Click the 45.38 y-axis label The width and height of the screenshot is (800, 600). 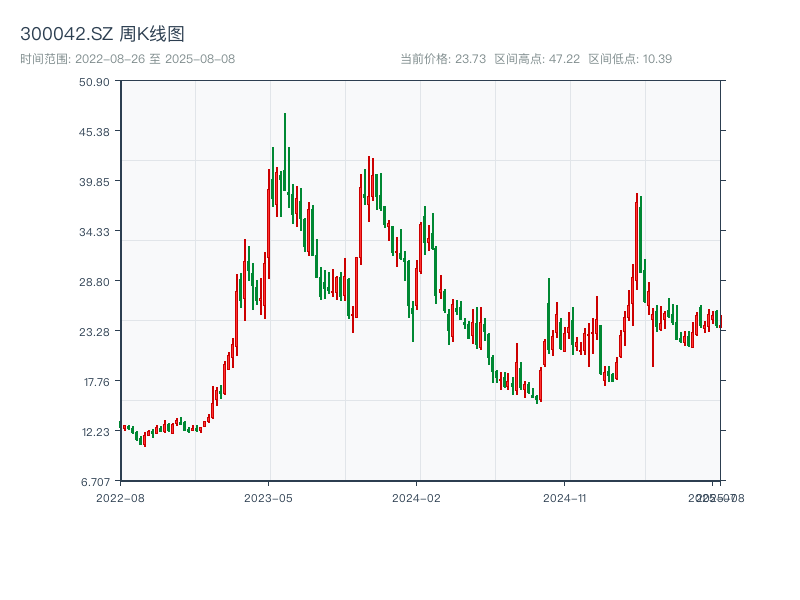[94, 132]
